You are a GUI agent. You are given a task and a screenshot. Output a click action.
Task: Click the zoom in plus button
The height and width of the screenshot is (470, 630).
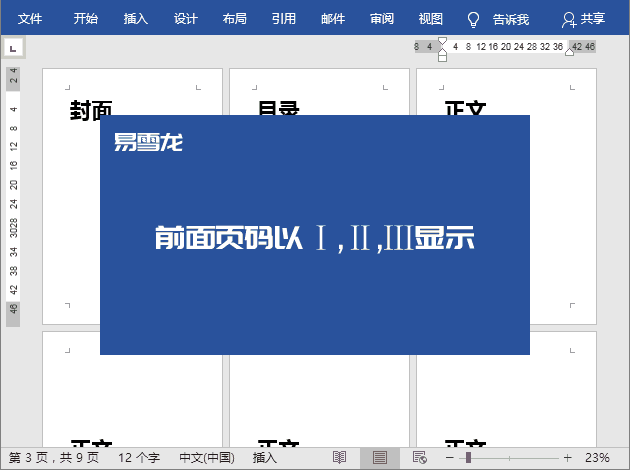tap(567, 458)
